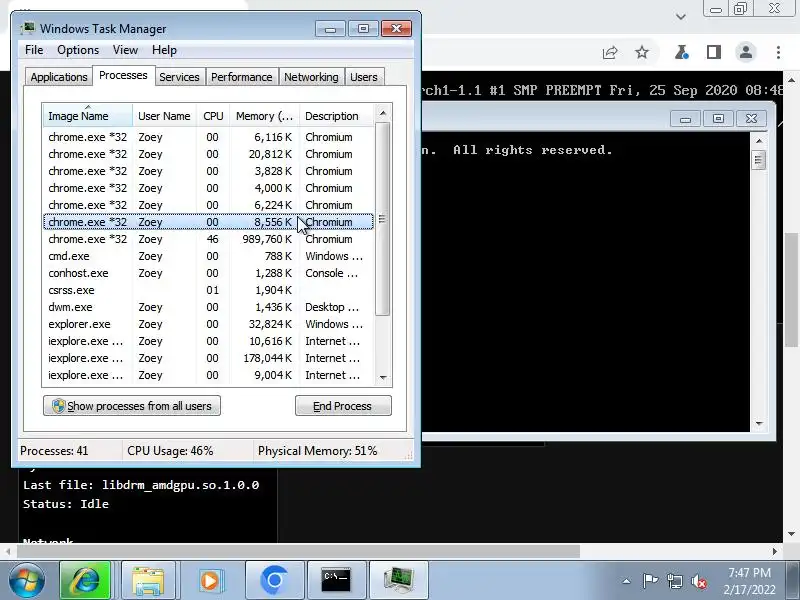This screenshot has width=800, height=600.
Task: Click the inner console window scroll up arrow
Action: (759, 140)
